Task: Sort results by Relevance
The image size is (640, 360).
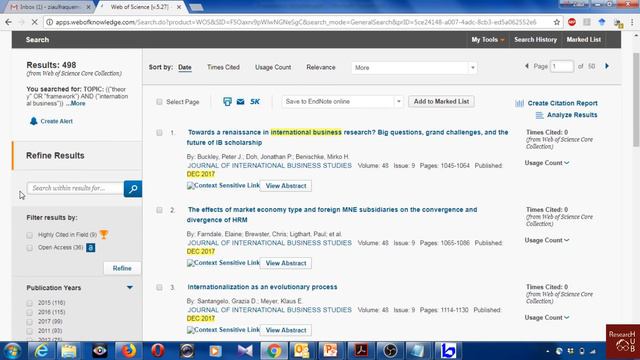Action: 321,67
